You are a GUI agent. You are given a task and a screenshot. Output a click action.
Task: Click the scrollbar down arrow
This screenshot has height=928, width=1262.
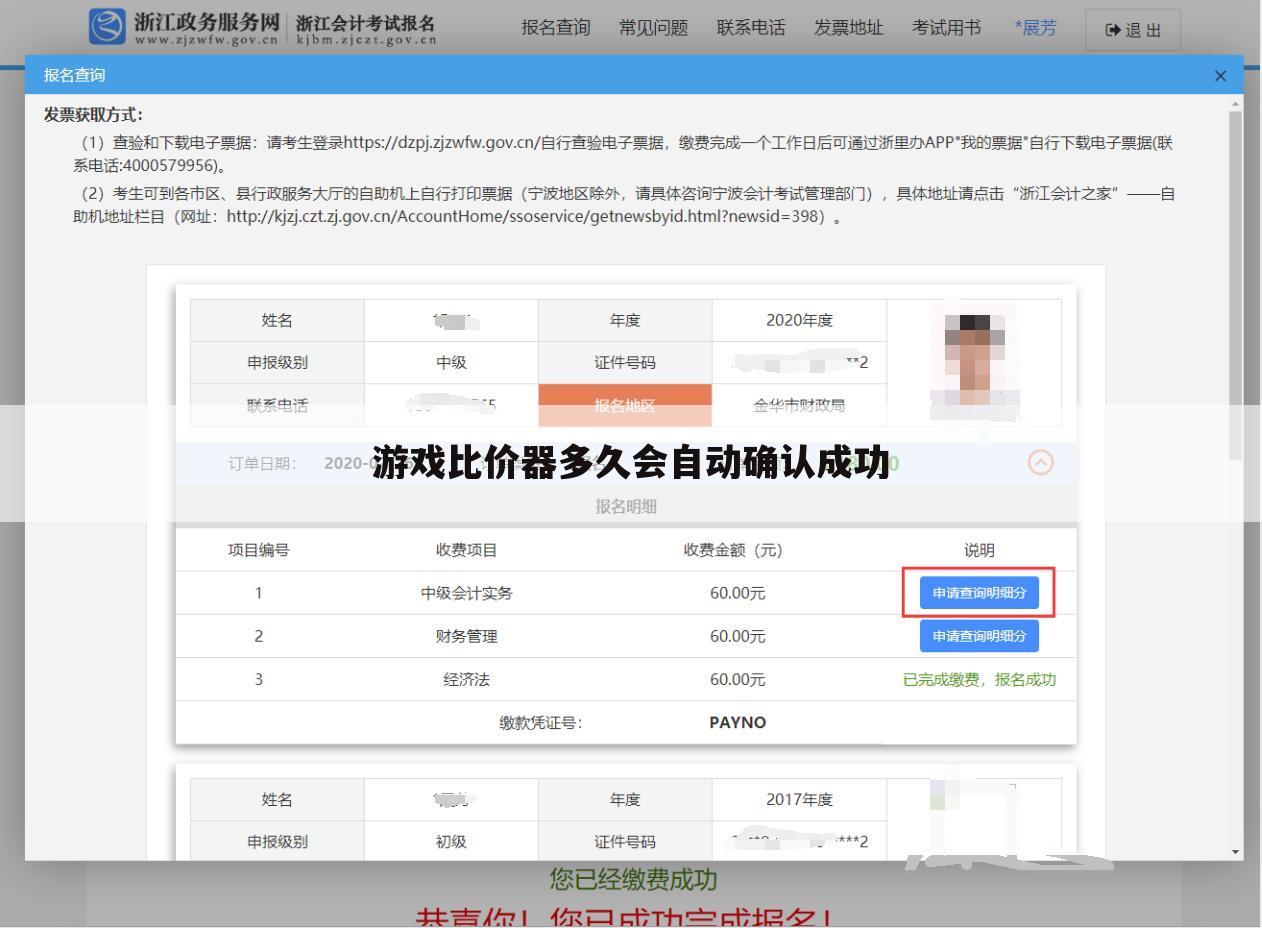click(x=1236, y=852)
